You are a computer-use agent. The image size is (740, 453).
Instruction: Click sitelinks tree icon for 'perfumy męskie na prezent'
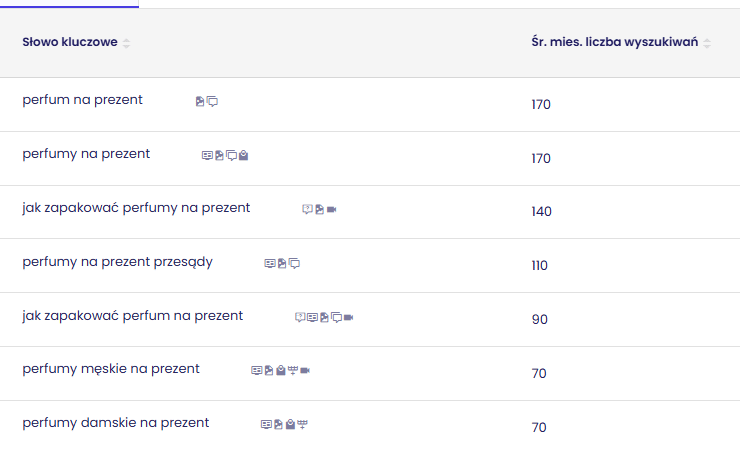click(293, 370)
